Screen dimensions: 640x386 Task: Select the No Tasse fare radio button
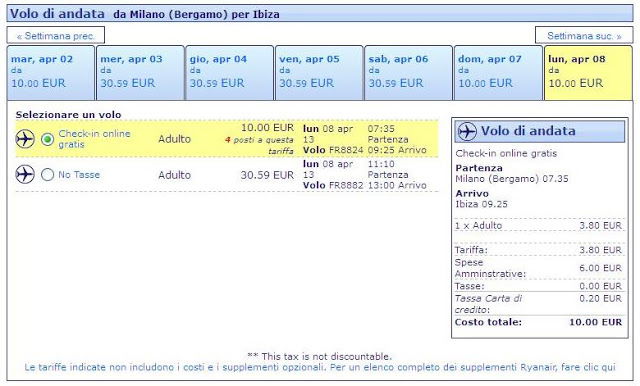[47, 175]
